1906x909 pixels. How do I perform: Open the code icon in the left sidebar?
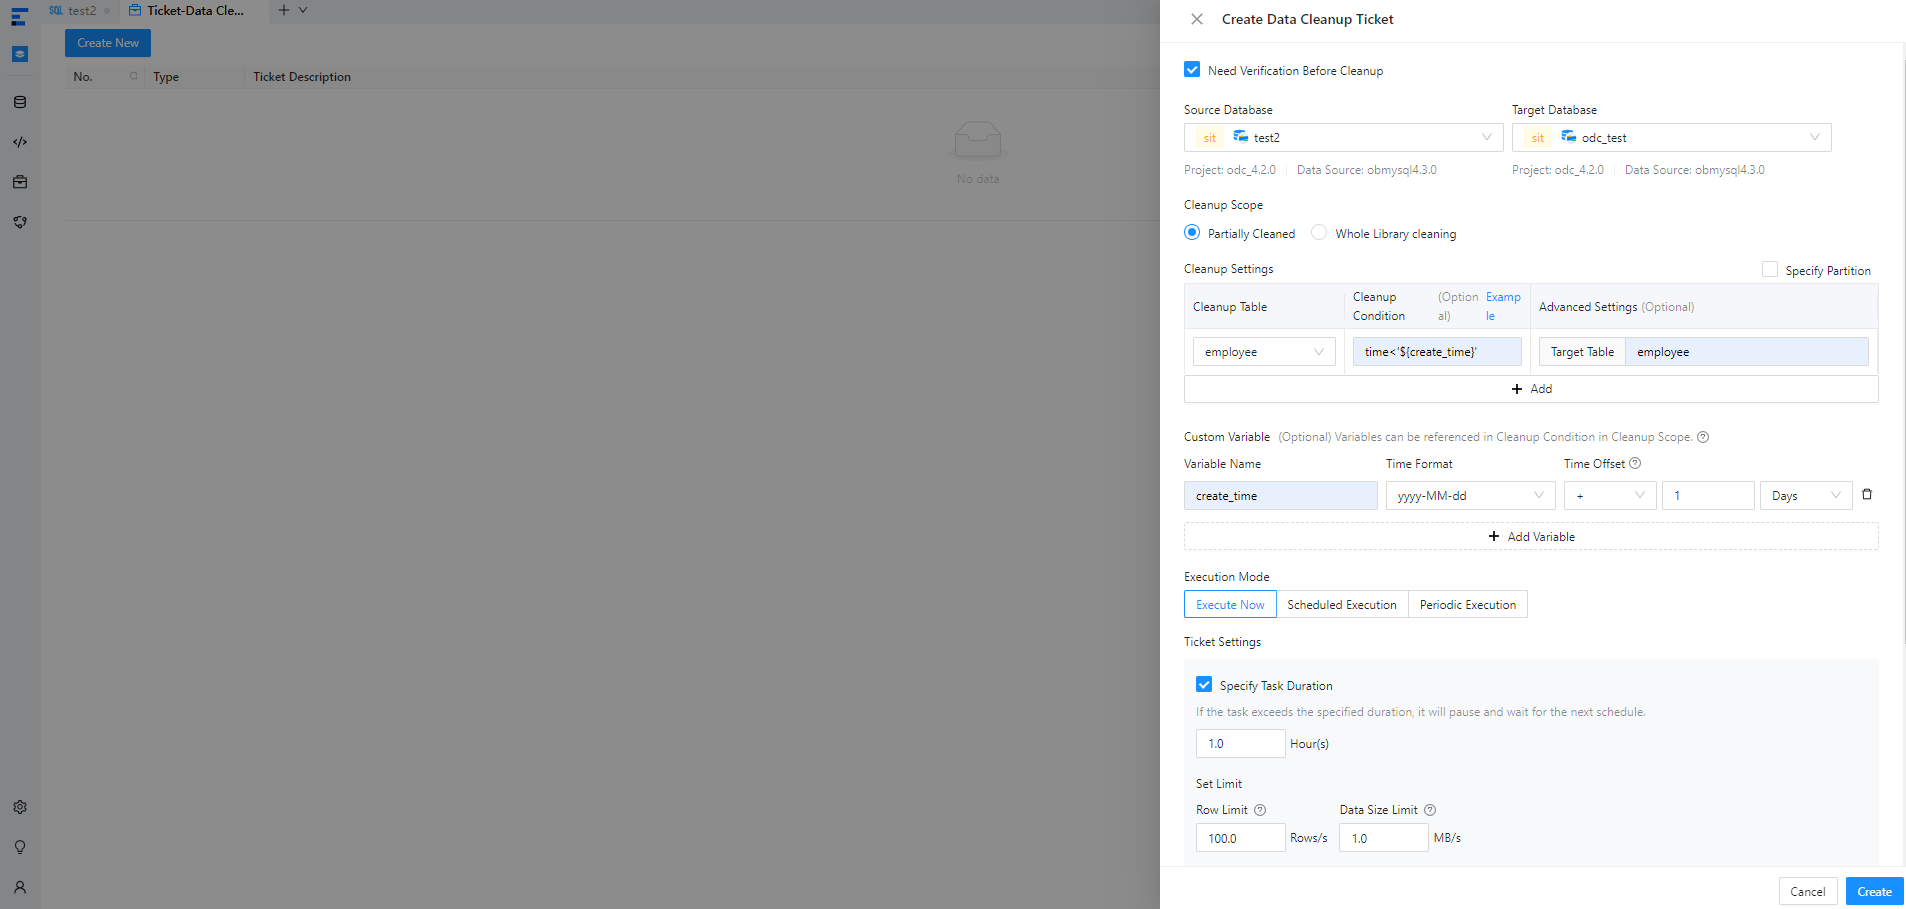(x=20, y=142)
